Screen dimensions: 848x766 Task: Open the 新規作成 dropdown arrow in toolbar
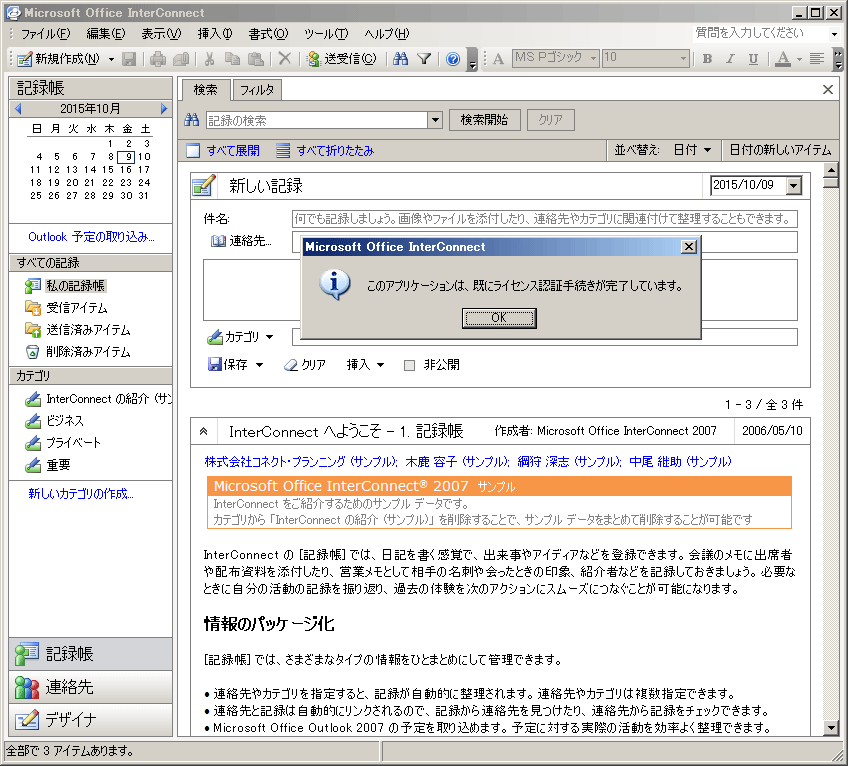[x=111, y=58]
